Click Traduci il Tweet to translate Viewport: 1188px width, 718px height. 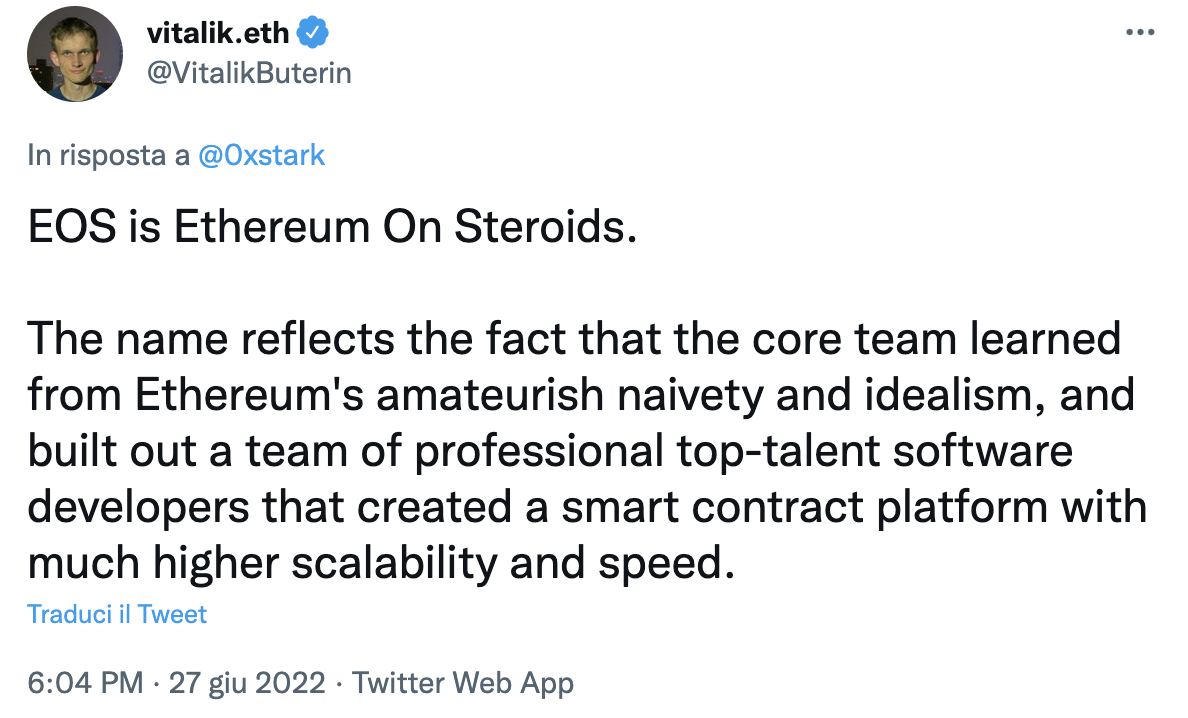(117, 614)
